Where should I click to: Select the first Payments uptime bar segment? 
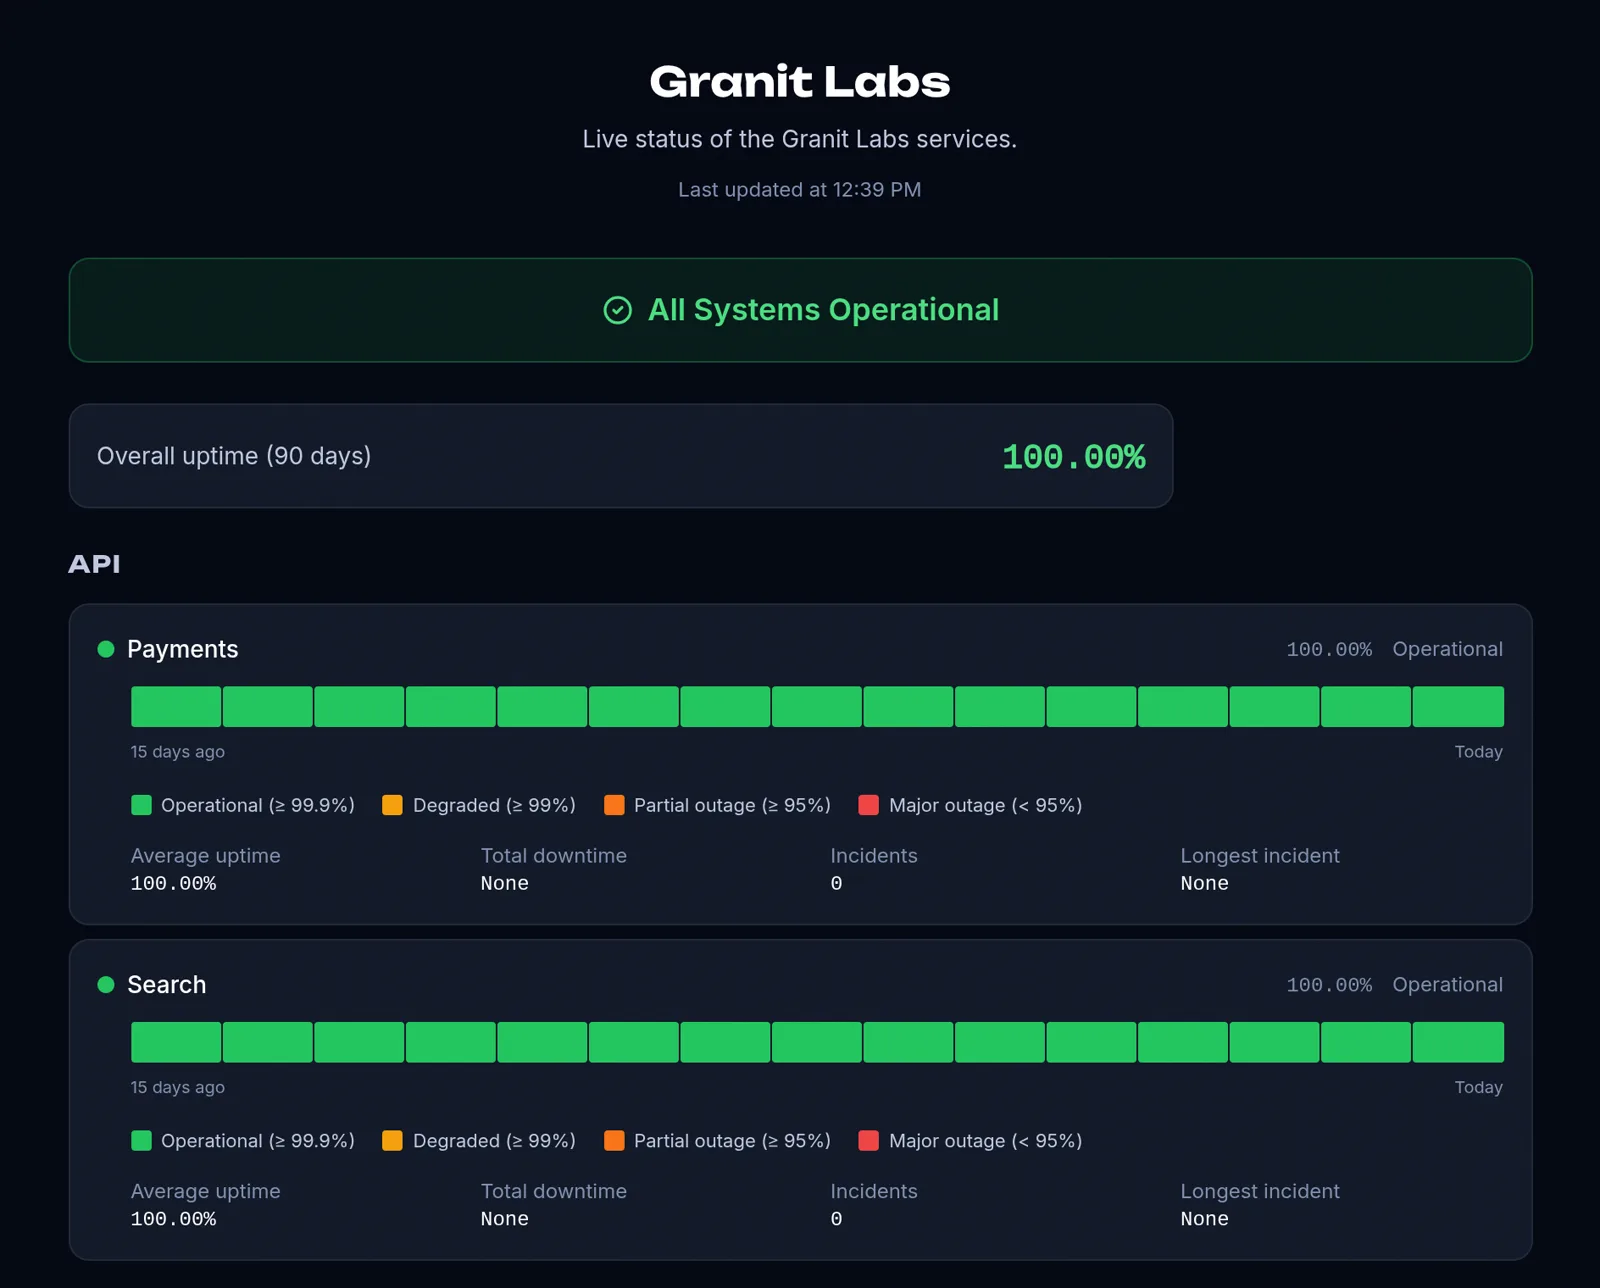coord(176,706)
